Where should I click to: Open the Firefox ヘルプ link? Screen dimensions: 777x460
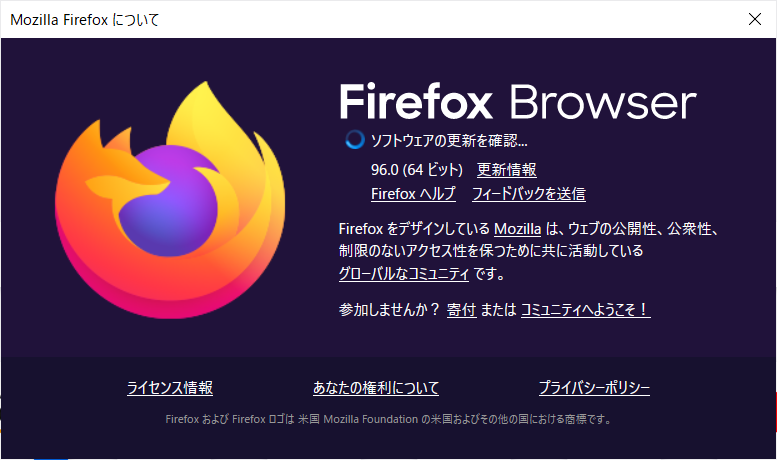pos(413,194)
